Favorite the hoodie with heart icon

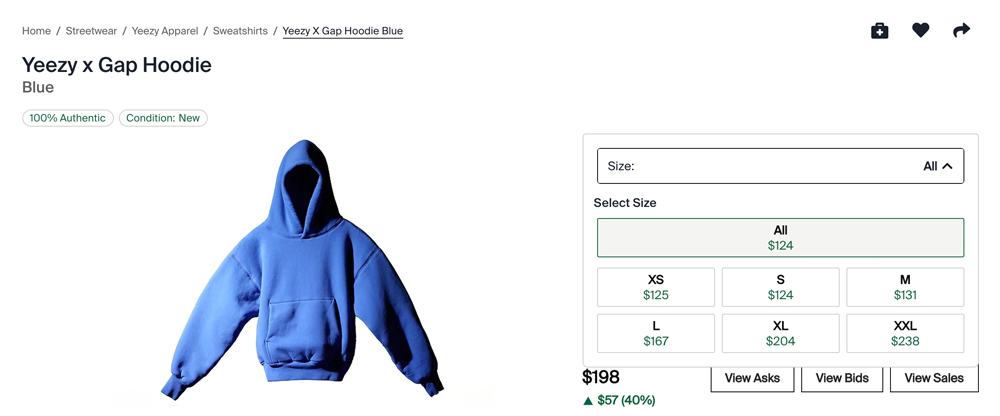pyautogui.click(x=921, y=31)
